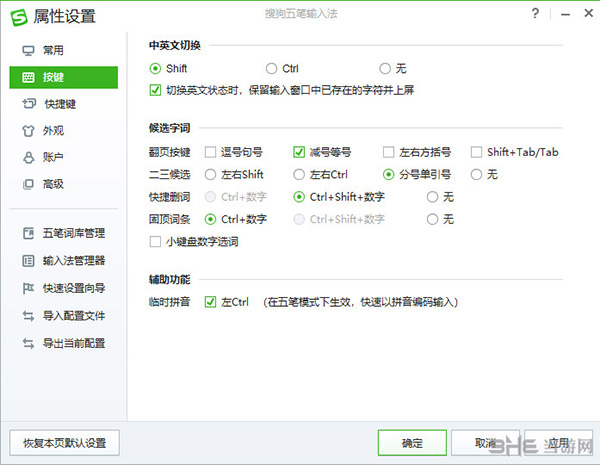
Task: Click the stacked pages icon beside 高级
Action: click(28, 184)
